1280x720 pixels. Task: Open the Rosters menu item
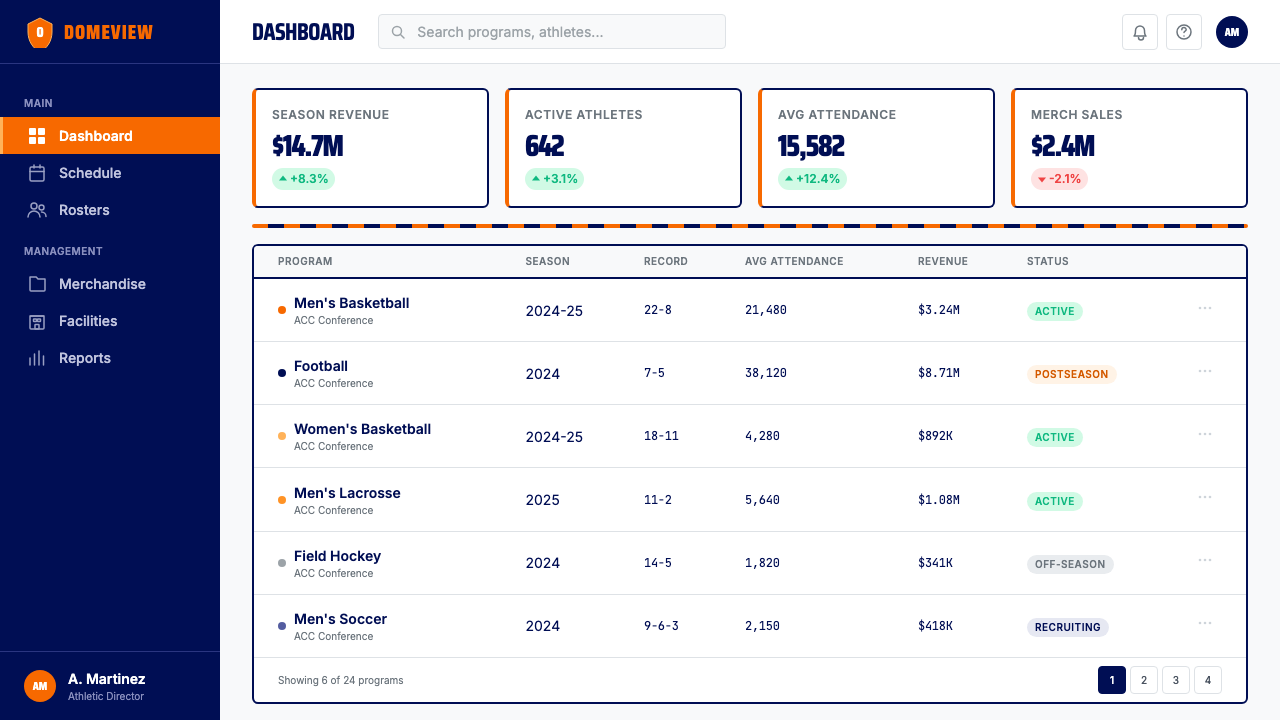110,210
